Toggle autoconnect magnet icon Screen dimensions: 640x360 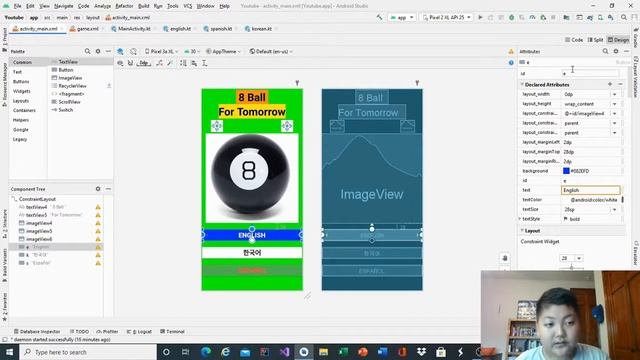tap(130, 63)
